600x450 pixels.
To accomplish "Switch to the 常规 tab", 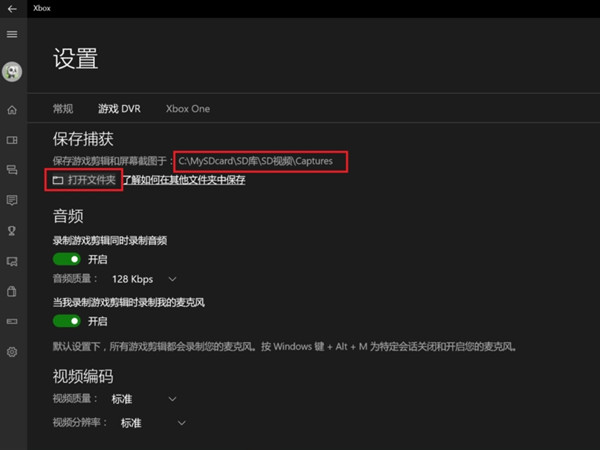I will pyautogui.click(x=63, y=109).
